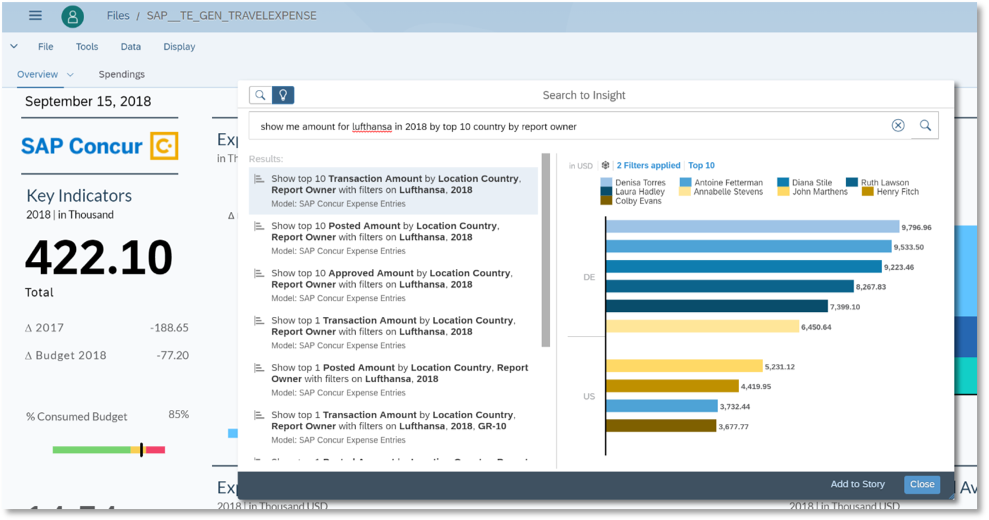Select the search mode magnifier icon
Screen dimensions: 989x520
[260, 95]
